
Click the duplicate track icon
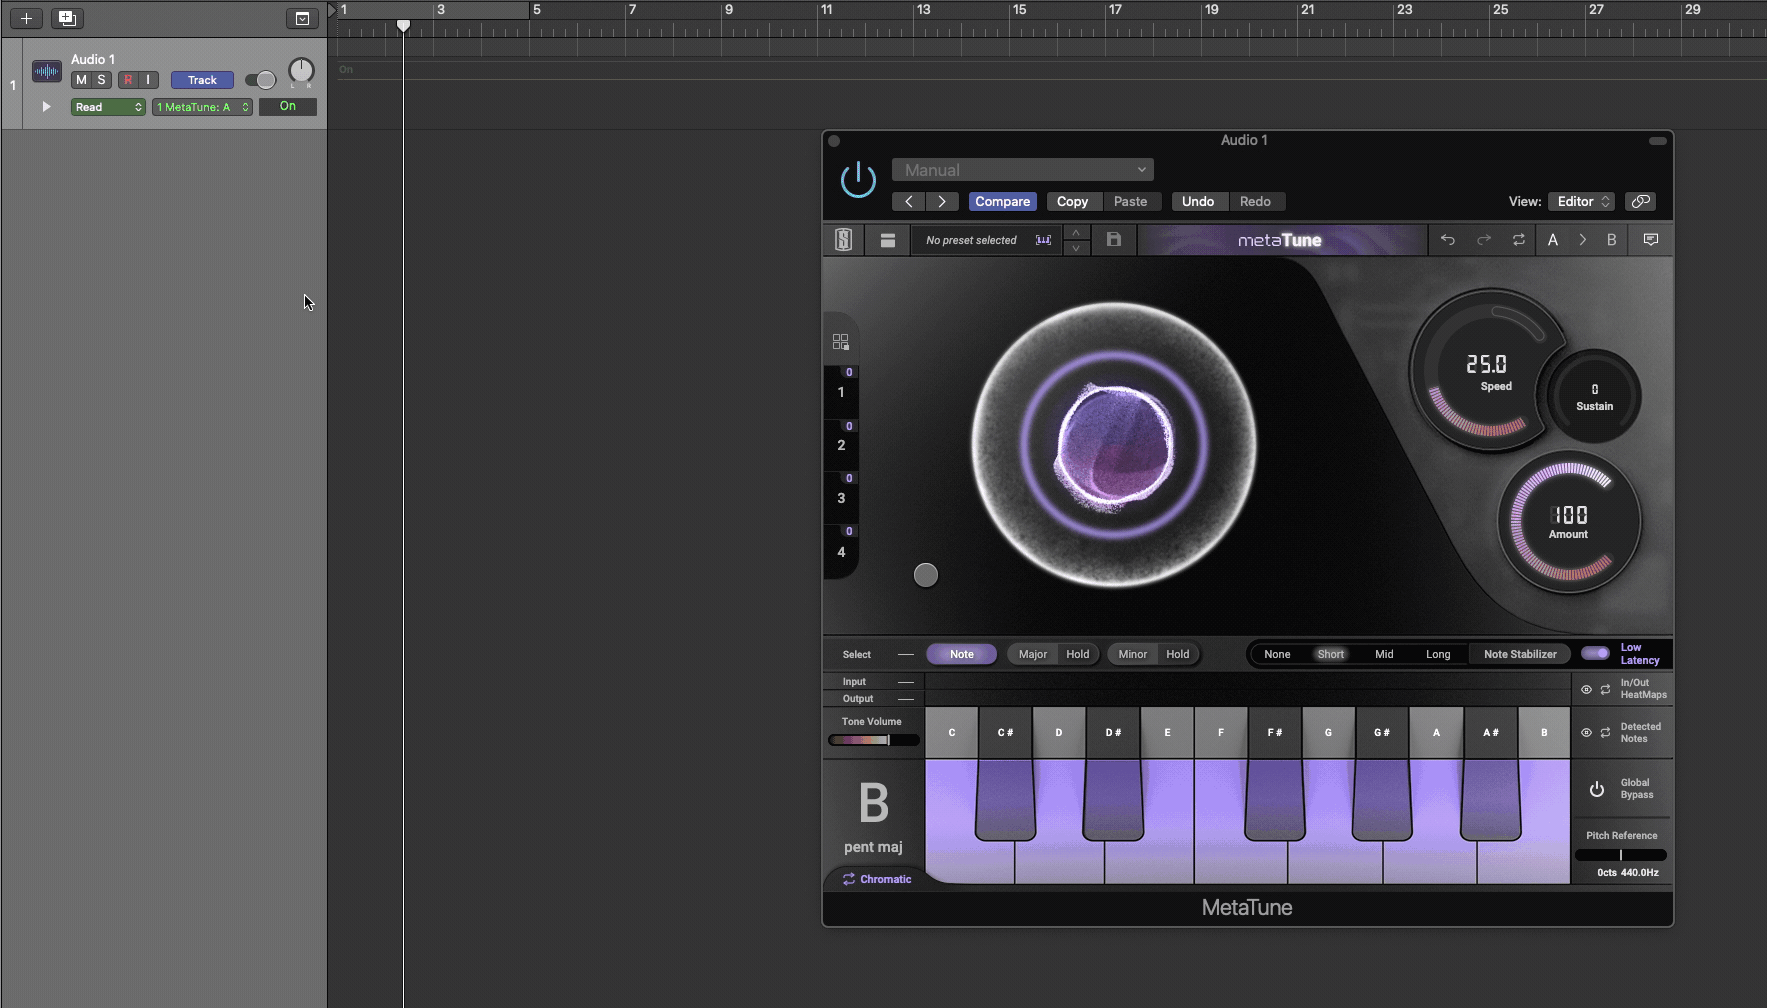[67, 18]
